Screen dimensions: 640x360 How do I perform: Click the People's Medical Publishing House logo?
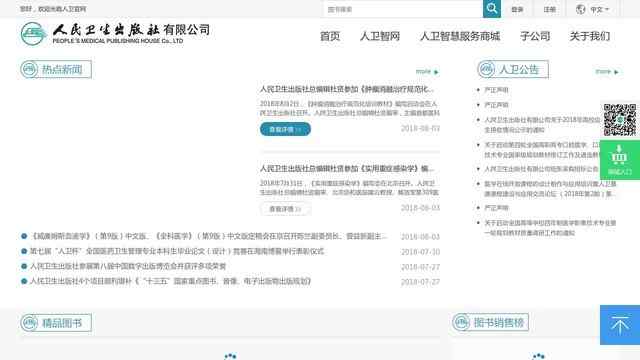(x=115, y=33)
